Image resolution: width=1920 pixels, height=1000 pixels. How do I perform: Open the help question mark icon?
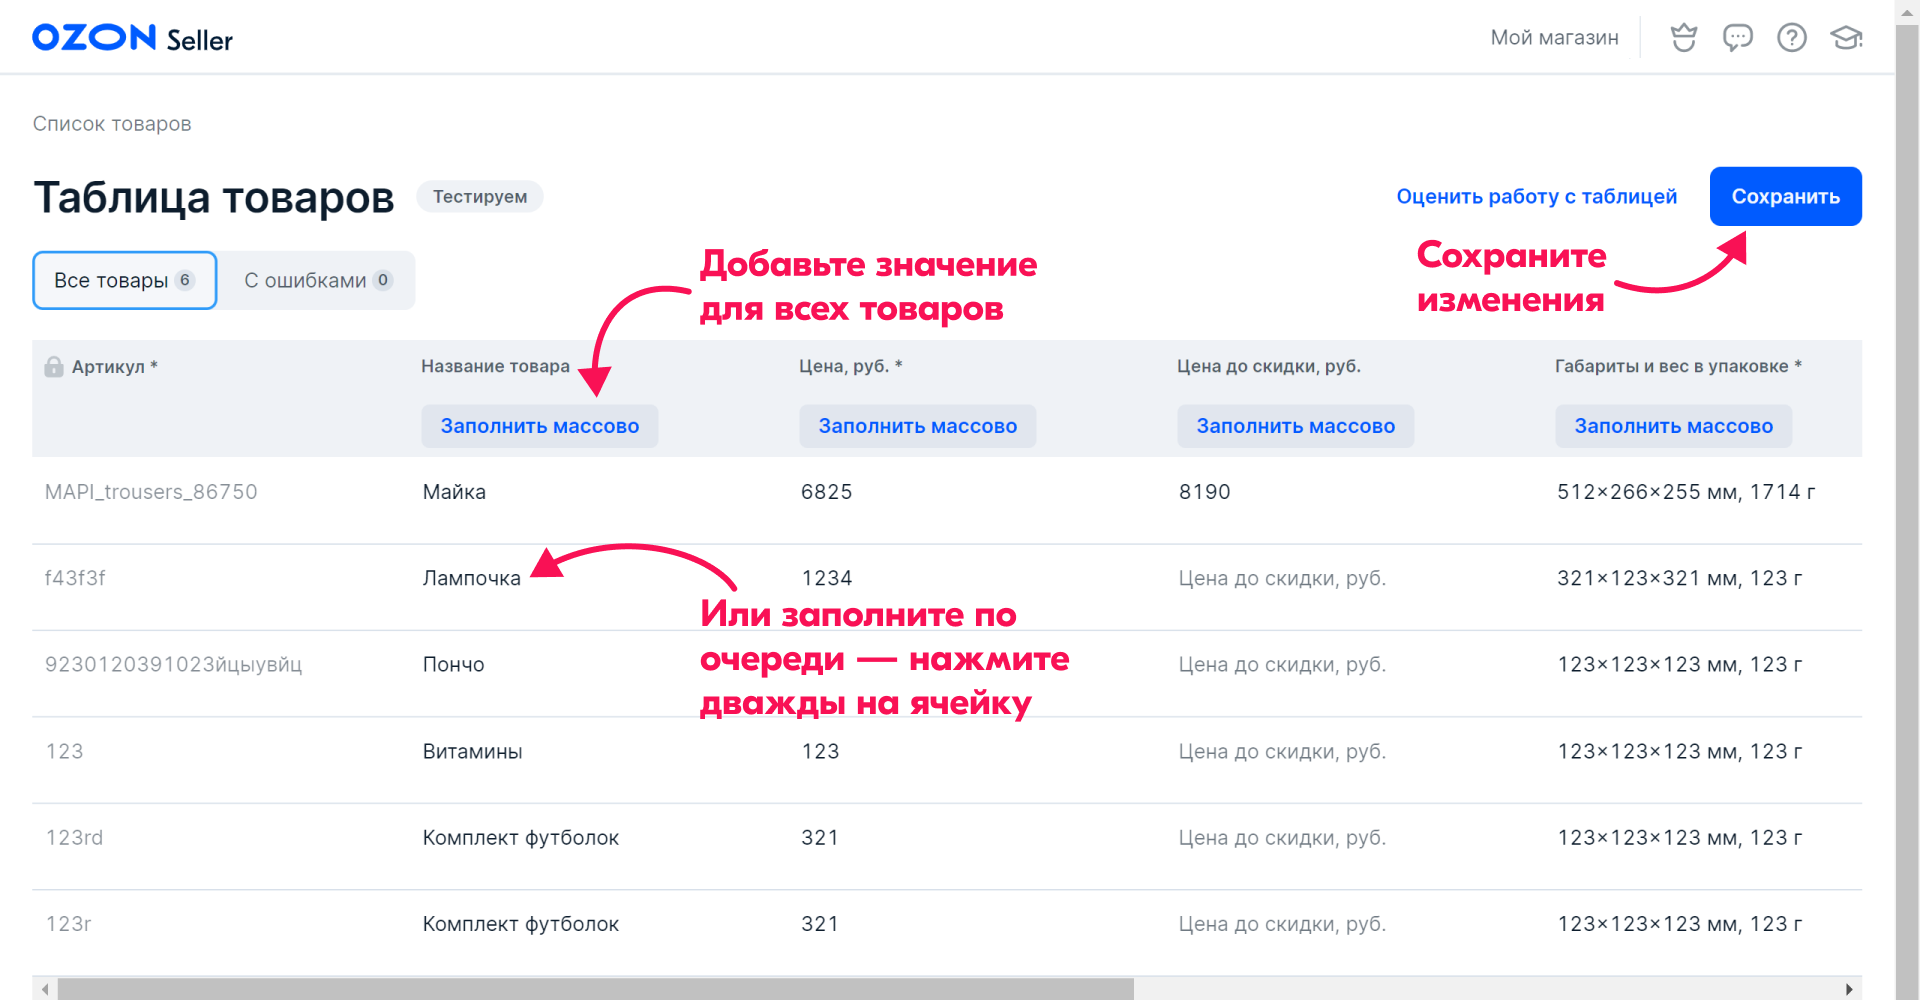tap(1792, 38)
